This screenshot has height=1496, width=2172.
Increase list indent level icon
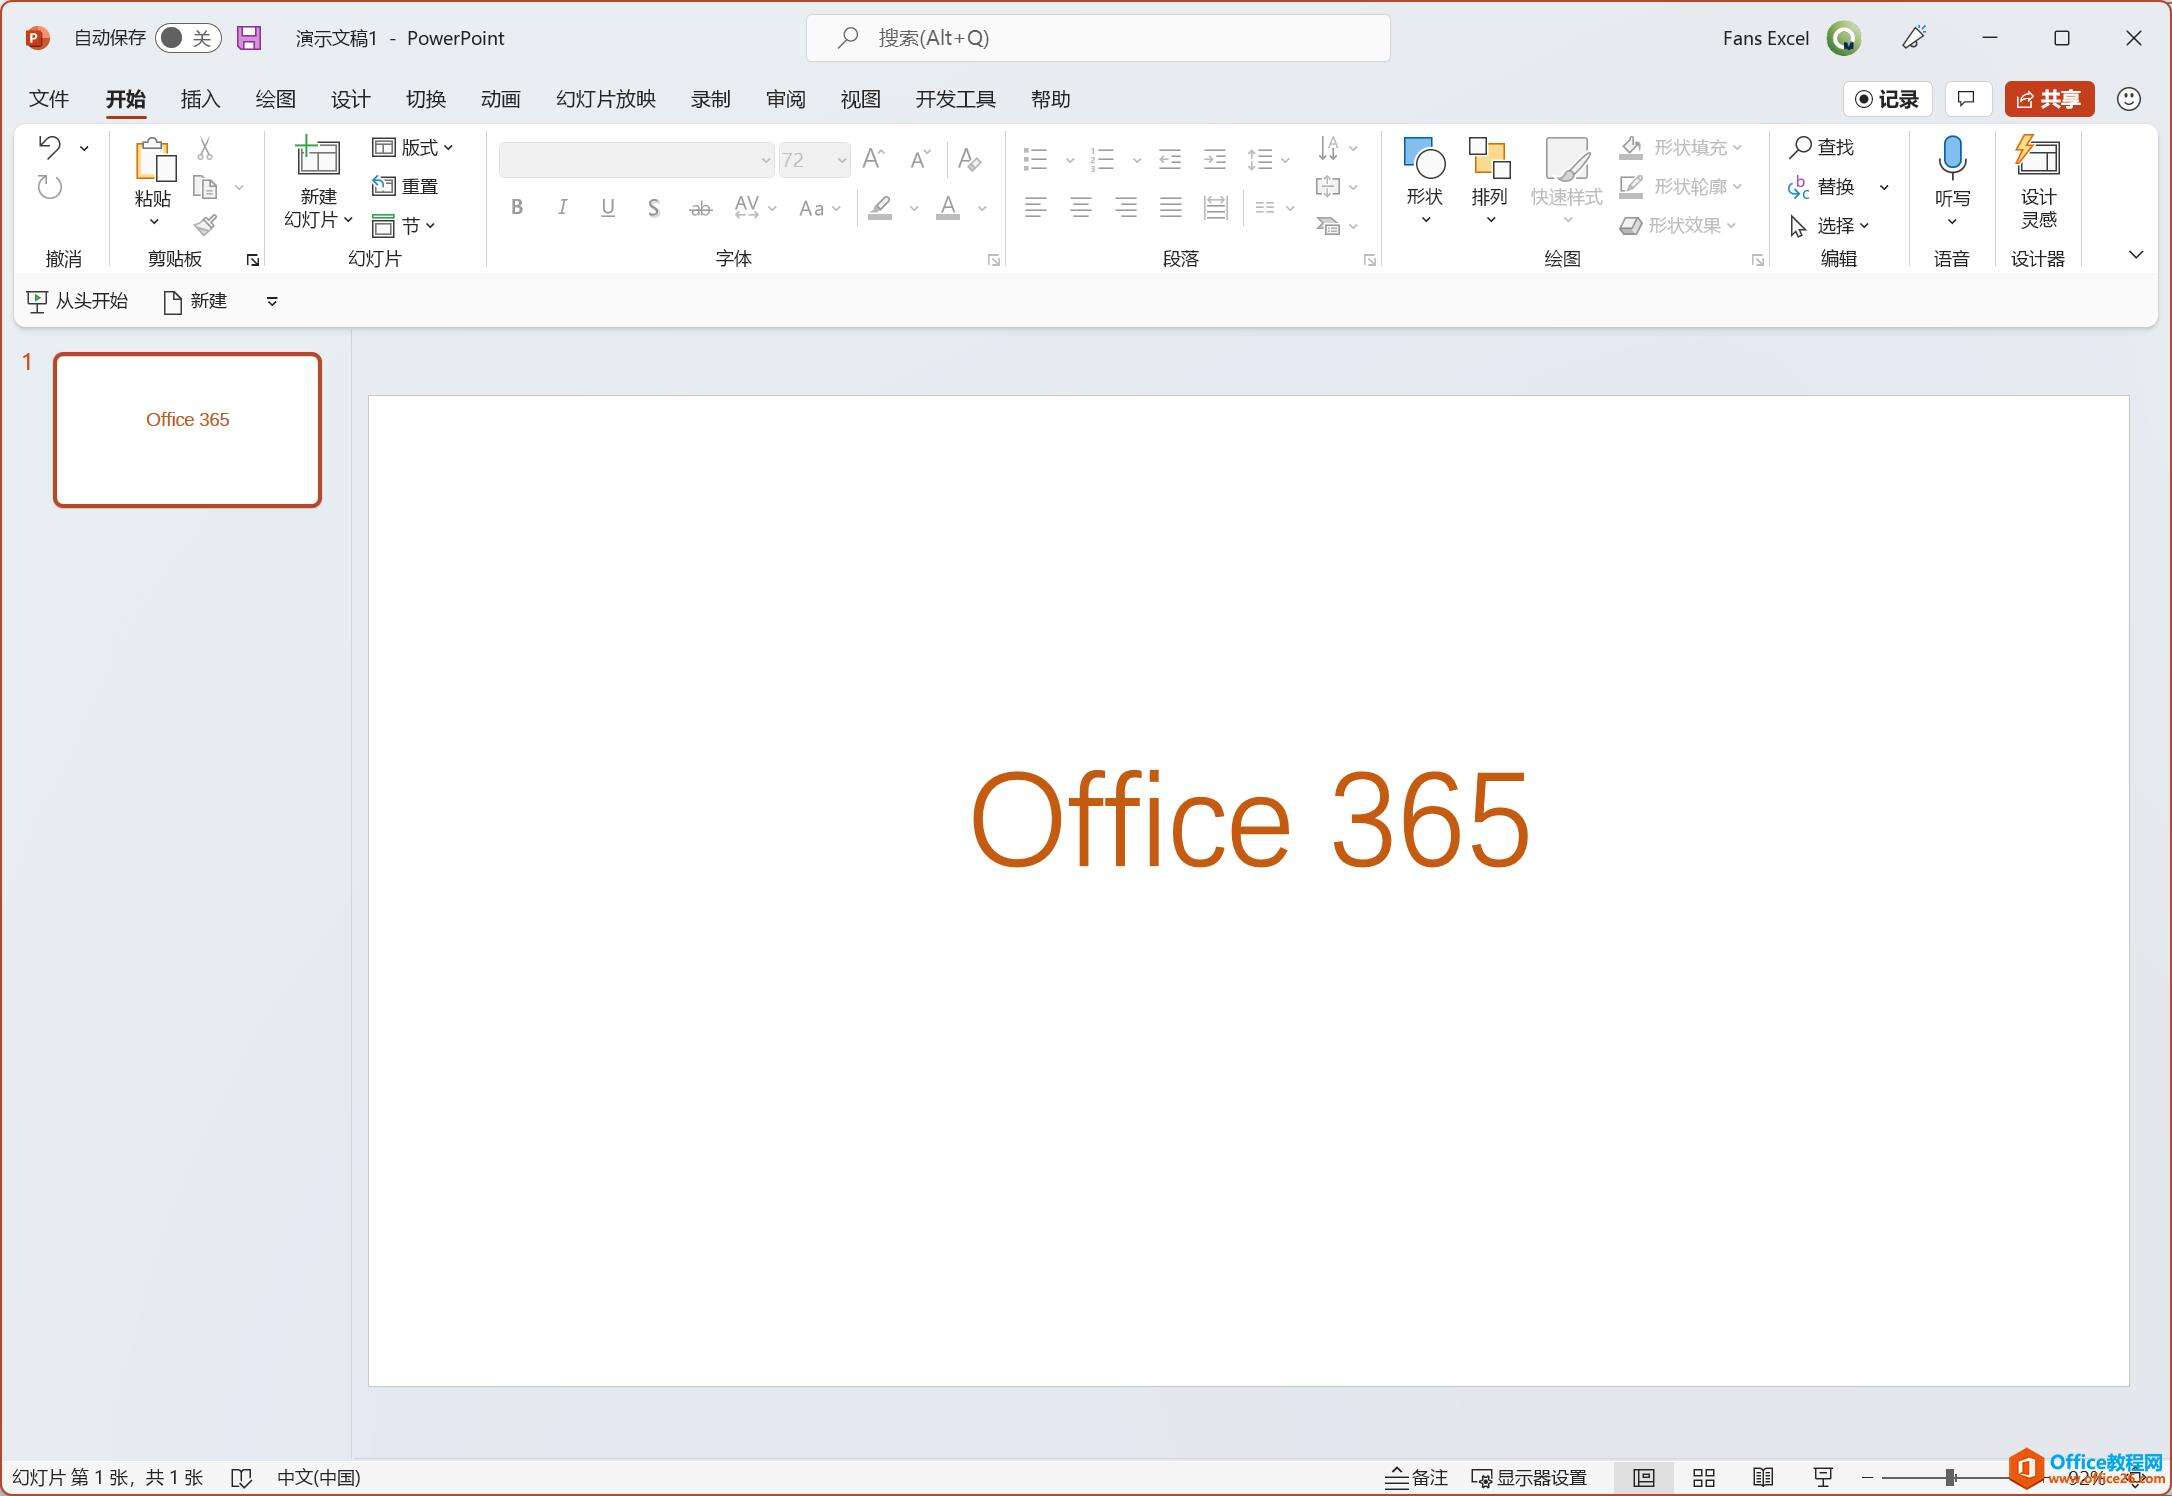pos(1215,159)
